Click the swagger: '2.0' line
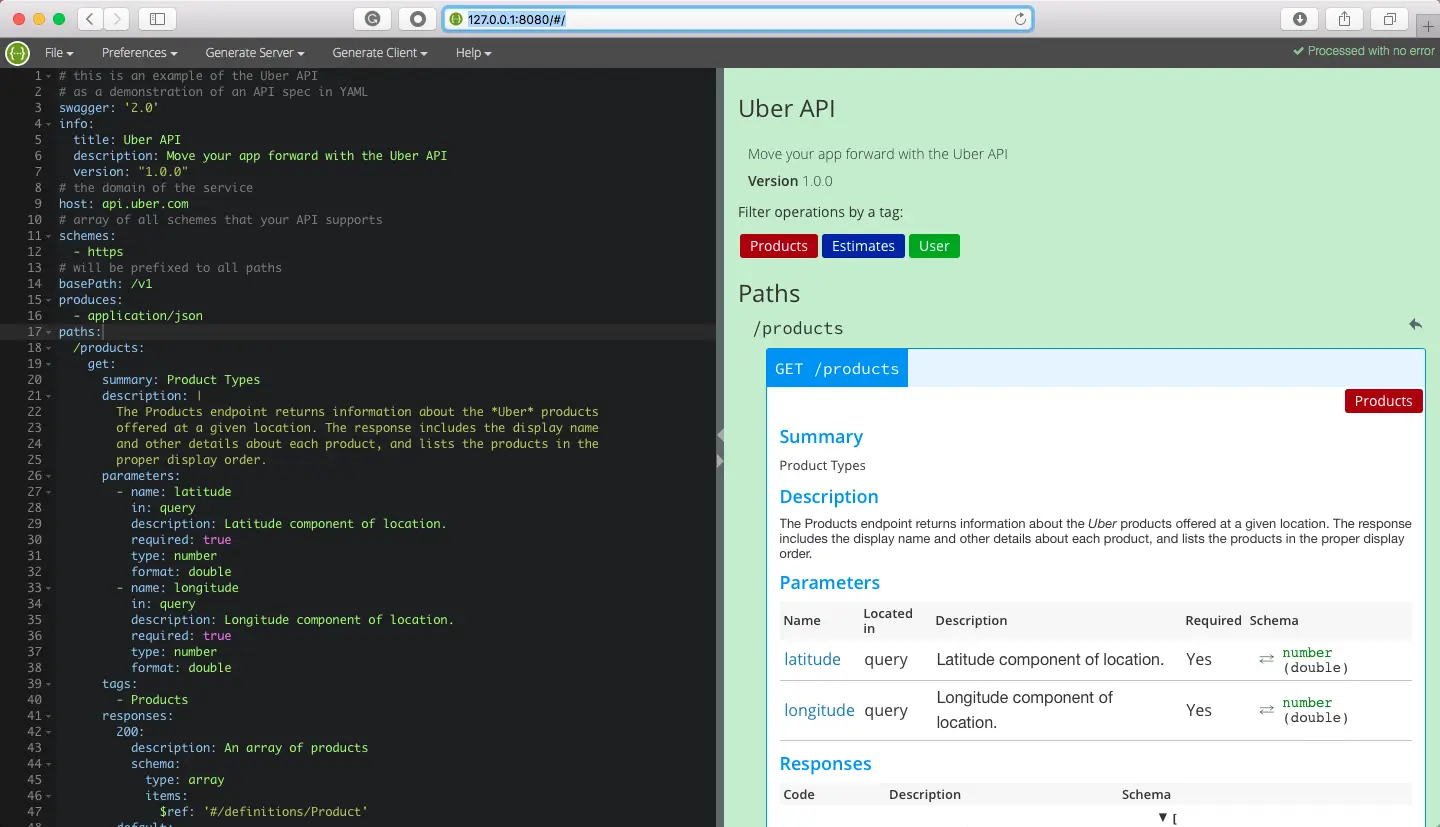The image size is (1440, 827). pos(109,108)
